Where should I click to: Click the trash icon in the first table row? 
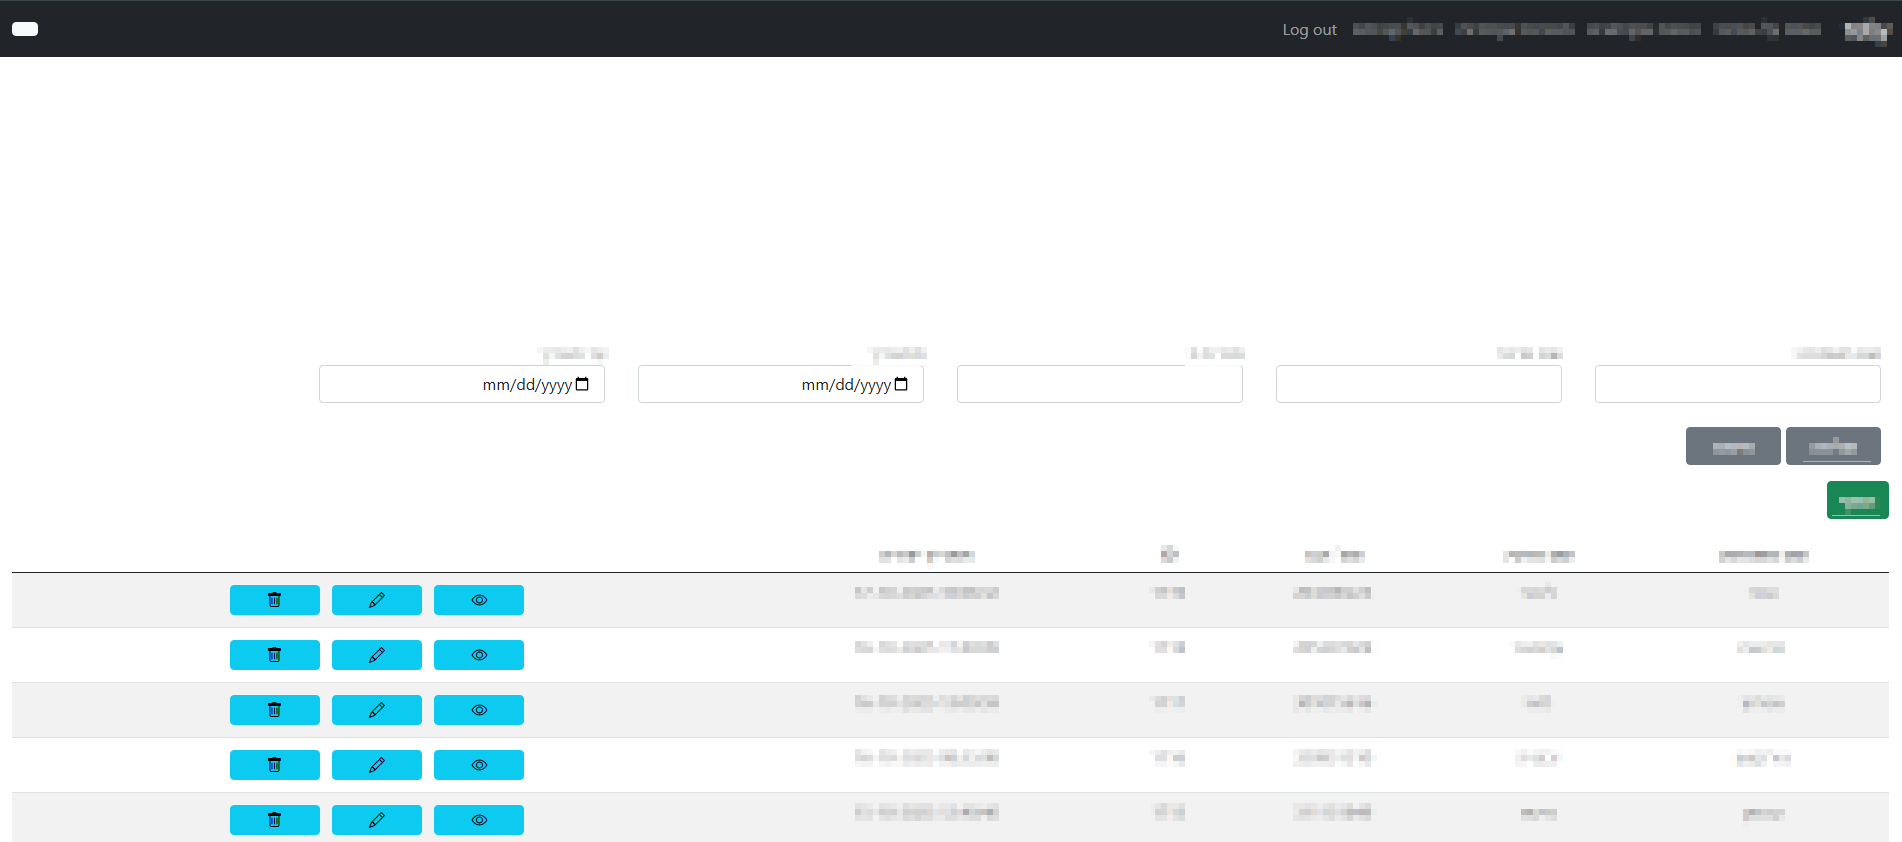pos(274,600)
